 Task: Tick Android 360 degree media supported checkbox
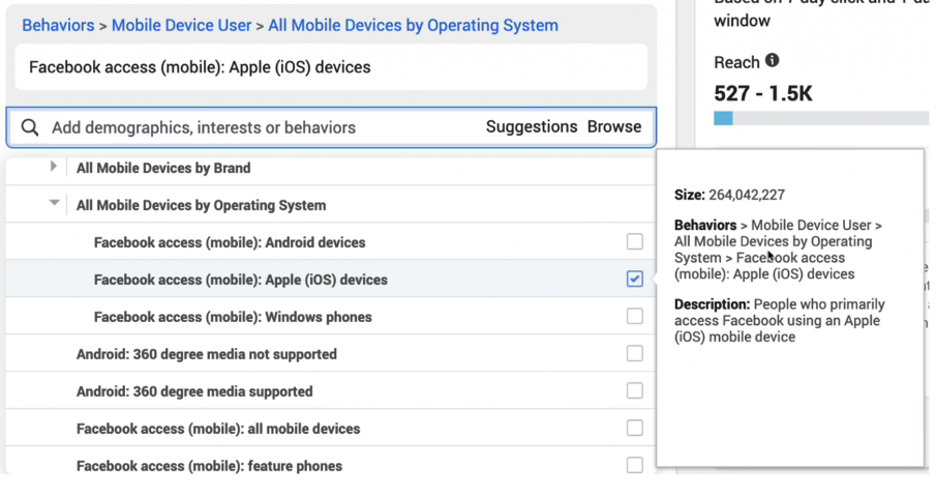[635, 391]
